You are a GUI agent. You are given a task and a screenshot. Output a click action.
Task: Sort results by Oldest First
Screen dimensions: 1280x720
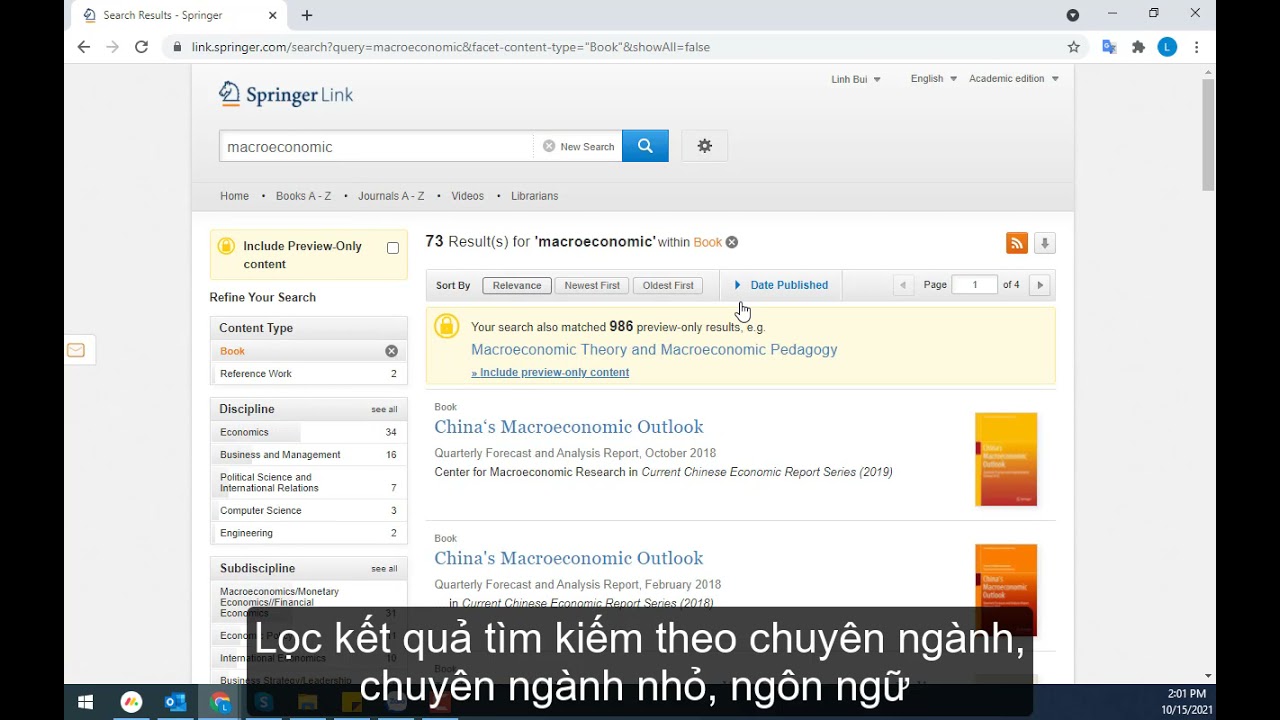[668, 285]
